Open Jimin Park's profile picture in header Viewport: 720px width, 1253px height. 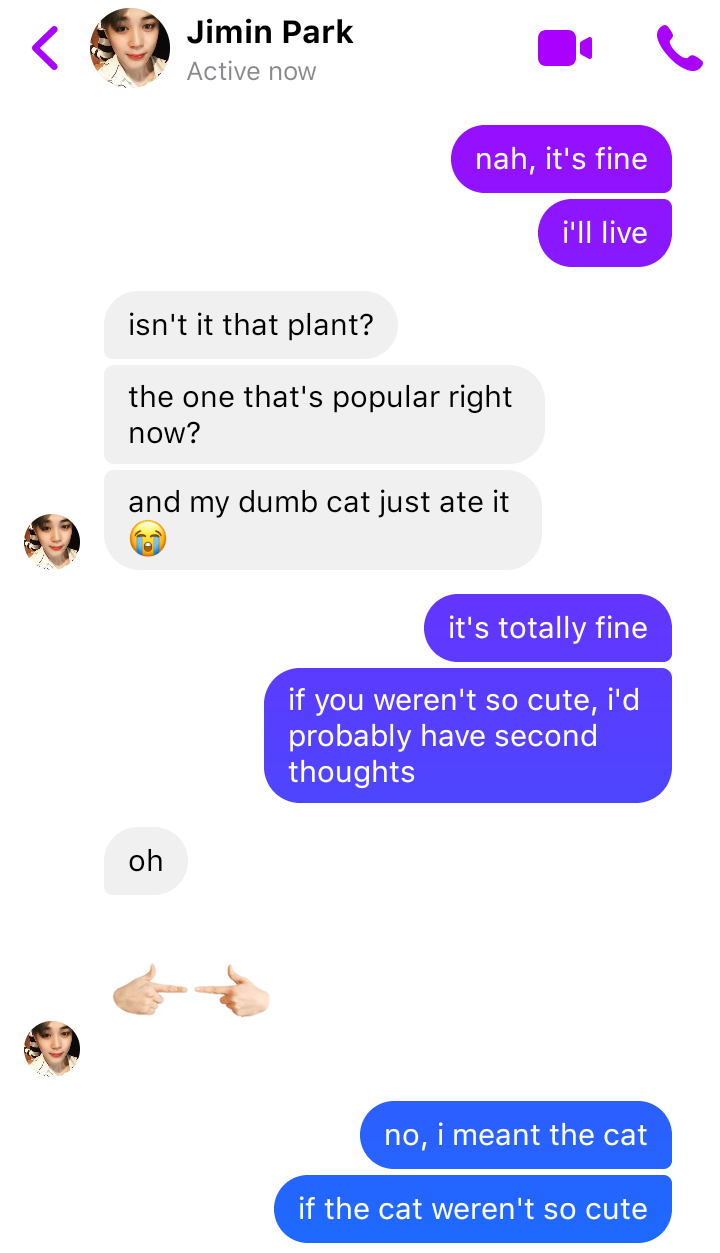click(130, 48)
